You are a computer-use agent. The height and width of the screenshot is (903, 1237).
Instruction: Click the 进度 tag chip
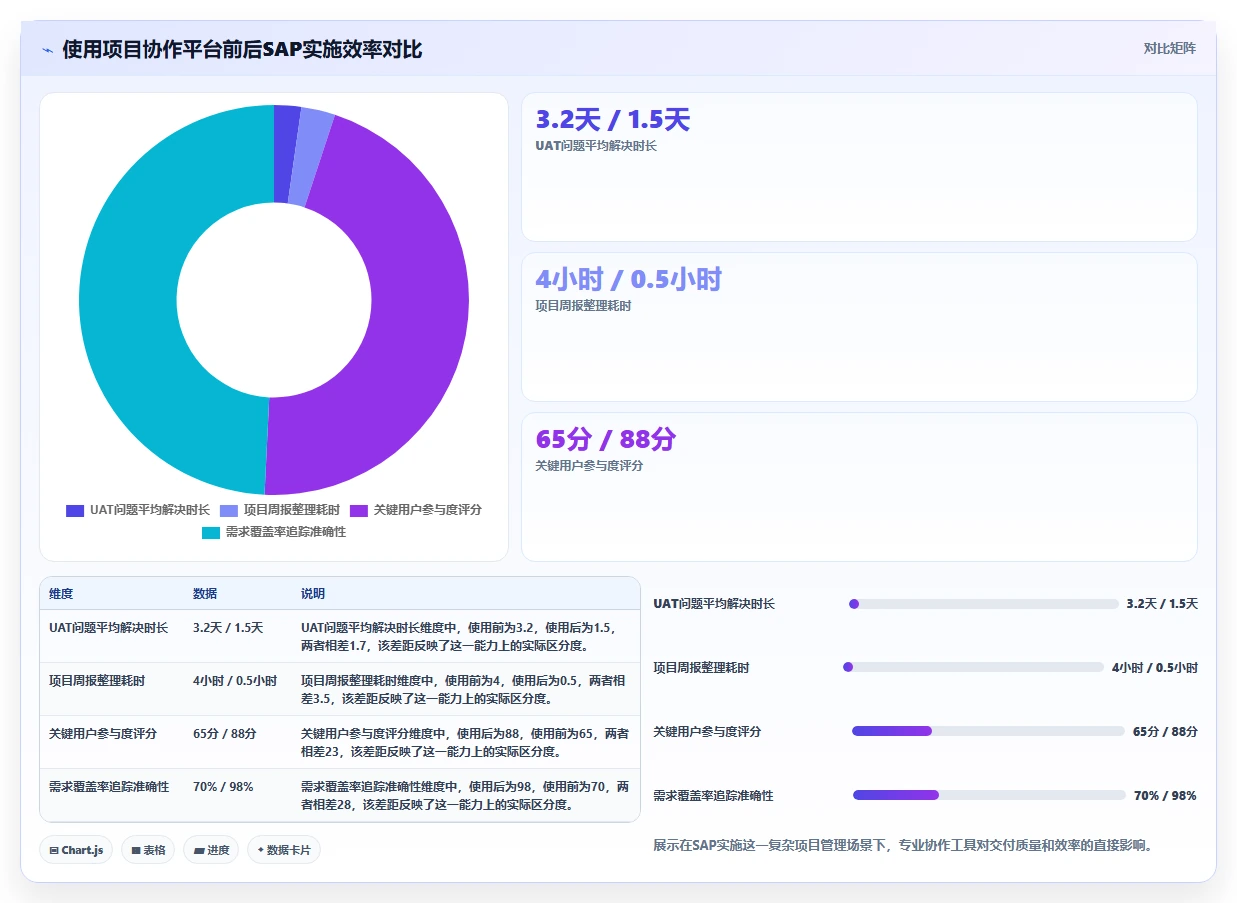coord(211,850)
